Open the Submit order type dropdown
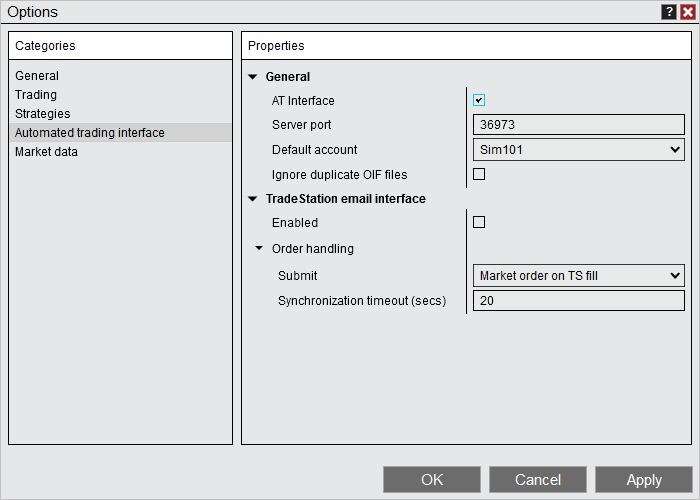Screen dimensions: 700x500 pos(579,275)
